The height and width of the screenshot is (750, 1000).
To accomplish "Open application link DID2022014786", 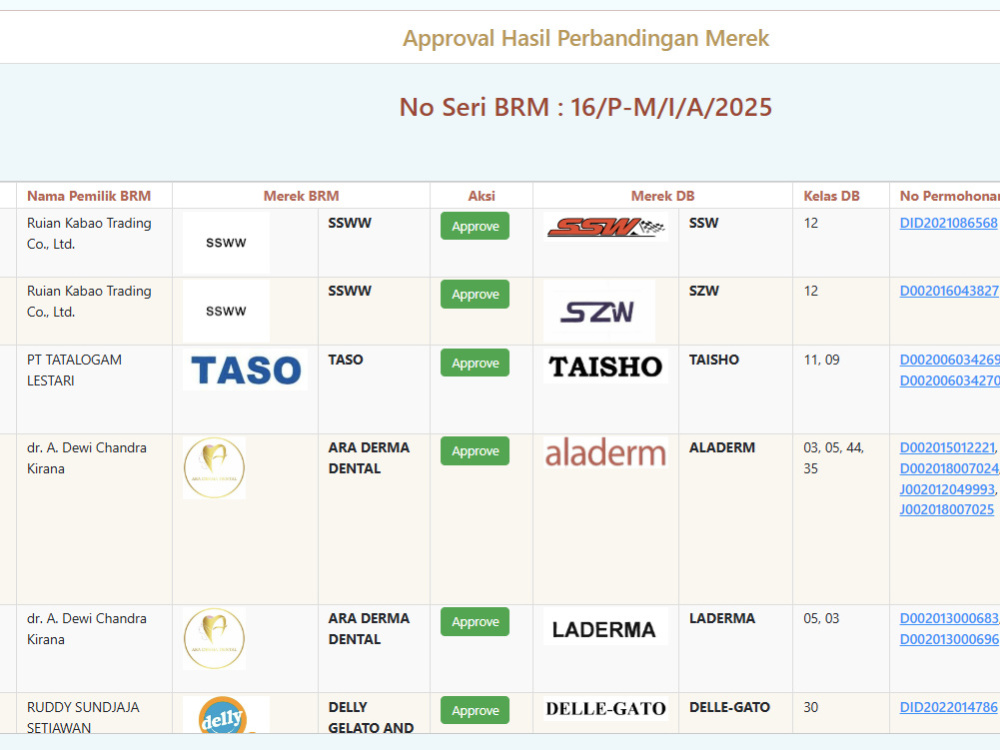I will coord(948,707).
